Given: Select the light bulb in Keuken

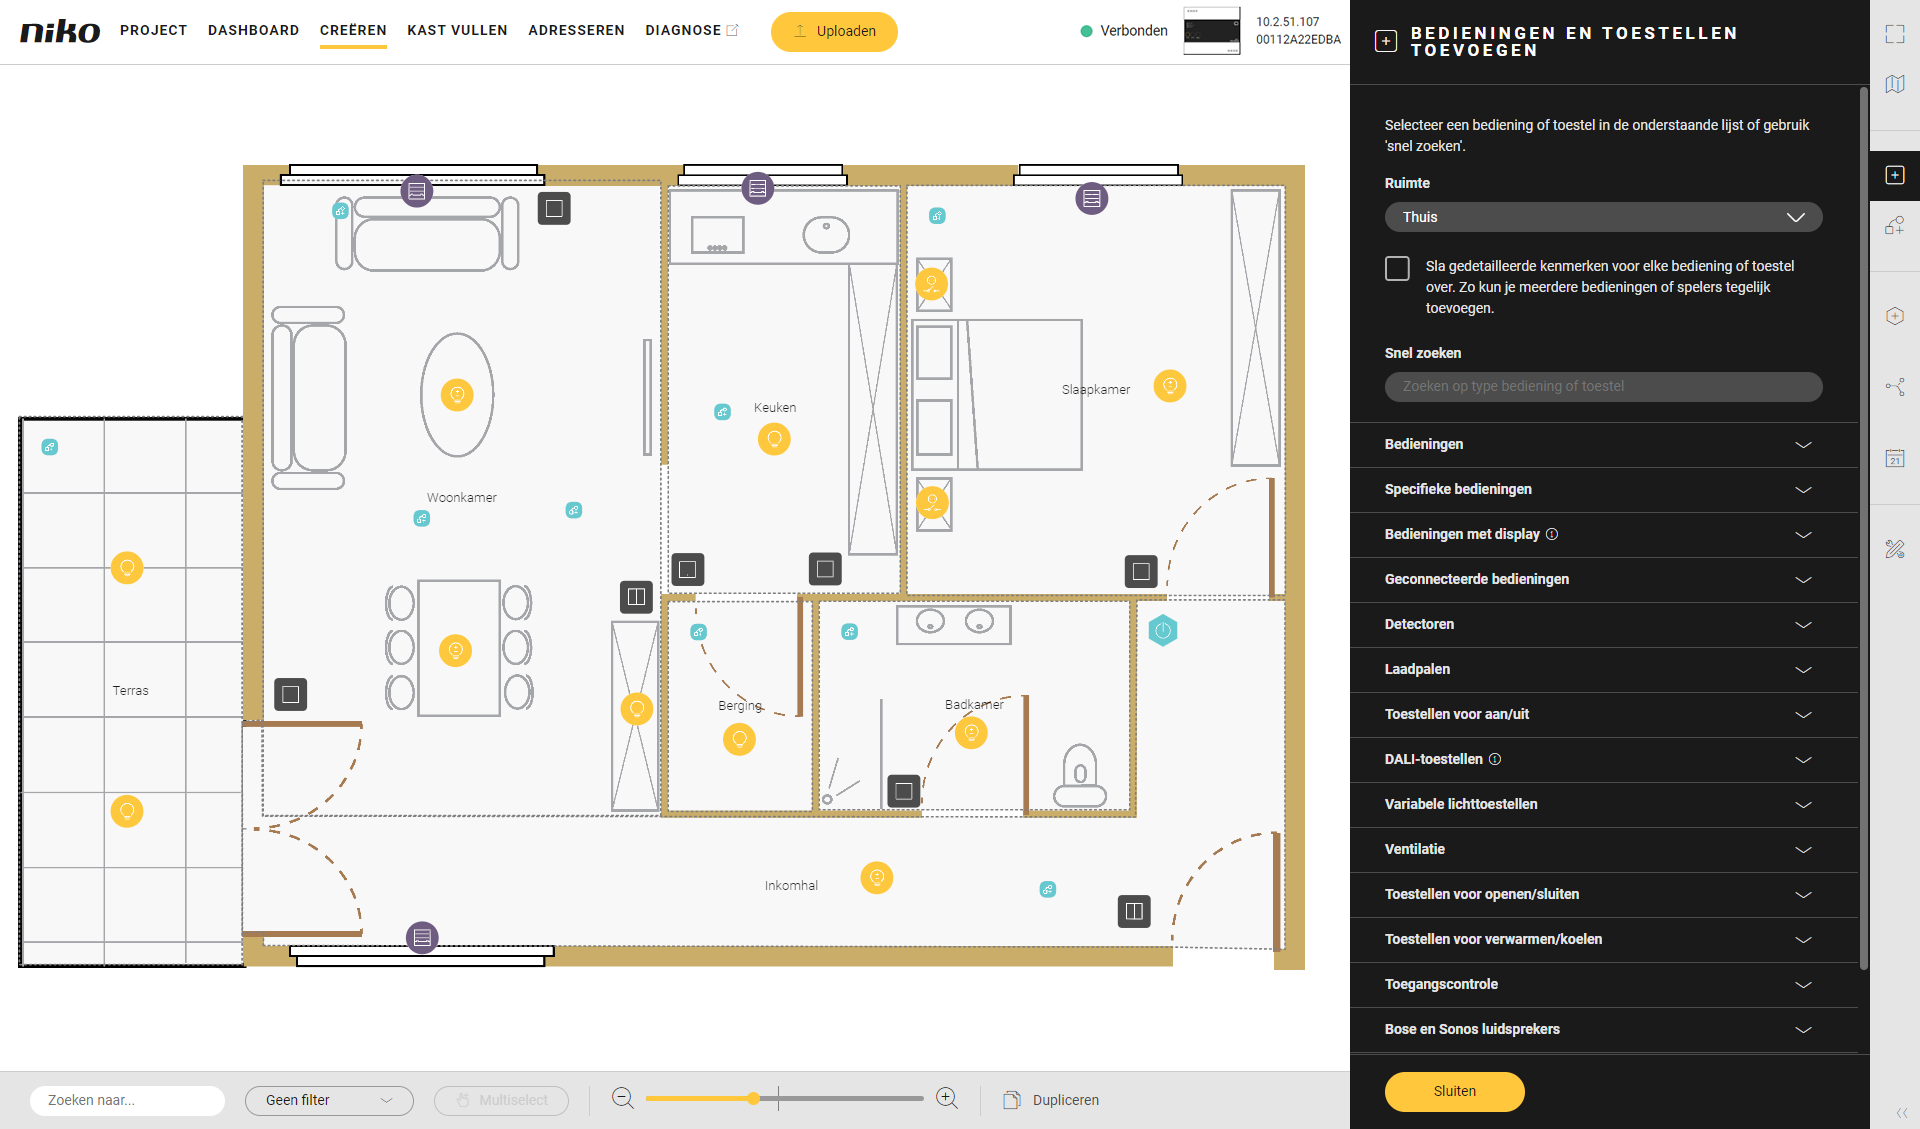Looking at the screenshot, I should tap(774, 439).
